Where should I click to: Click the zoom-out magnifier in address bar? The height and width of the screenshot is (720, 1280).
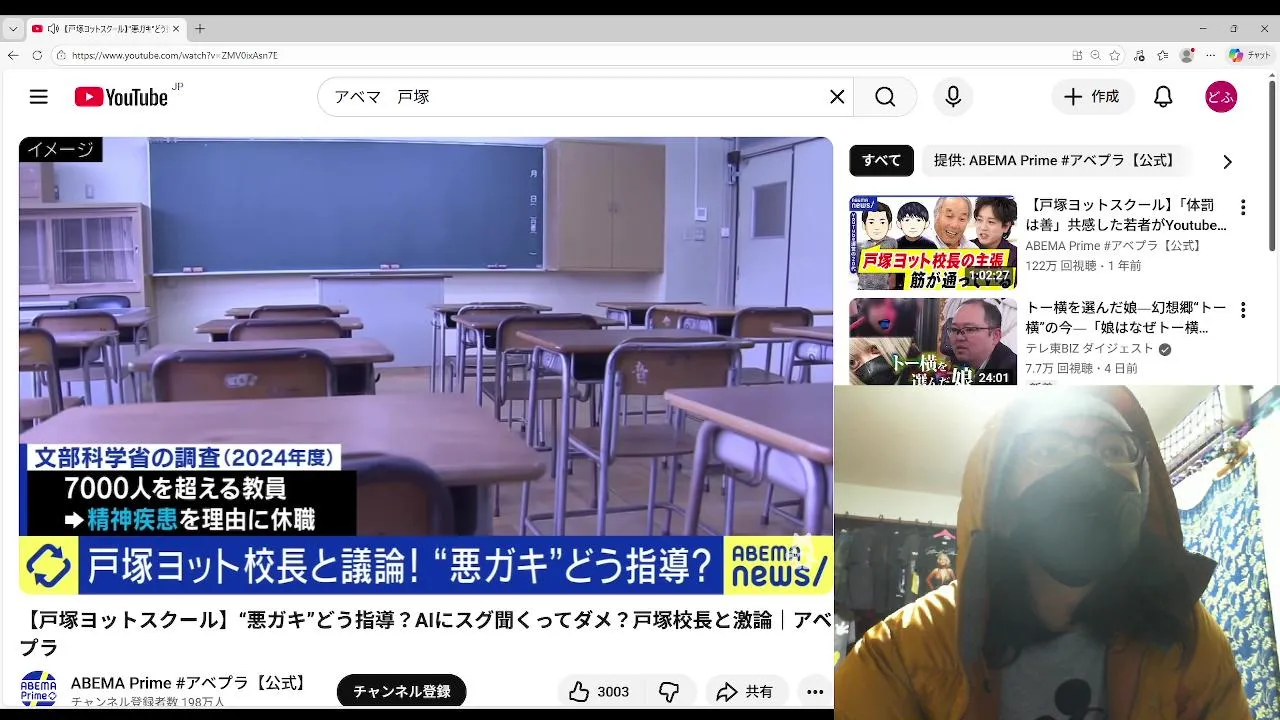1096,55
